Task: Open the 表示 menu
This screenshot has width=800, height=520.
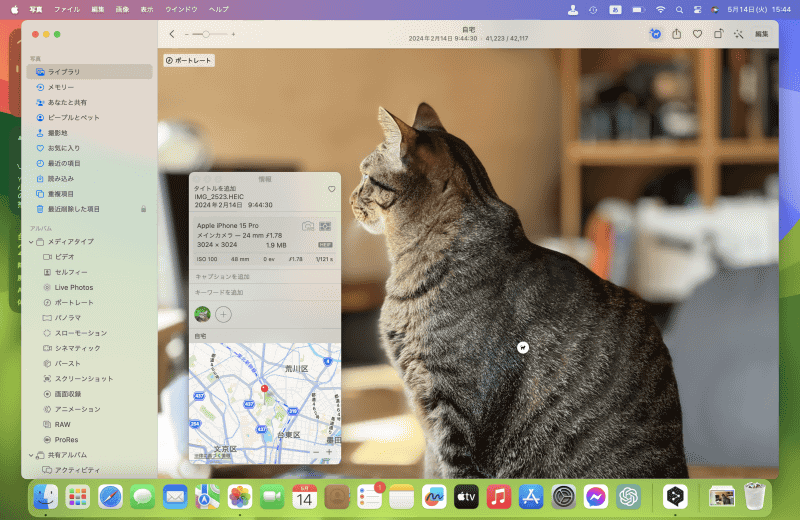Action: tap(147, 9)
